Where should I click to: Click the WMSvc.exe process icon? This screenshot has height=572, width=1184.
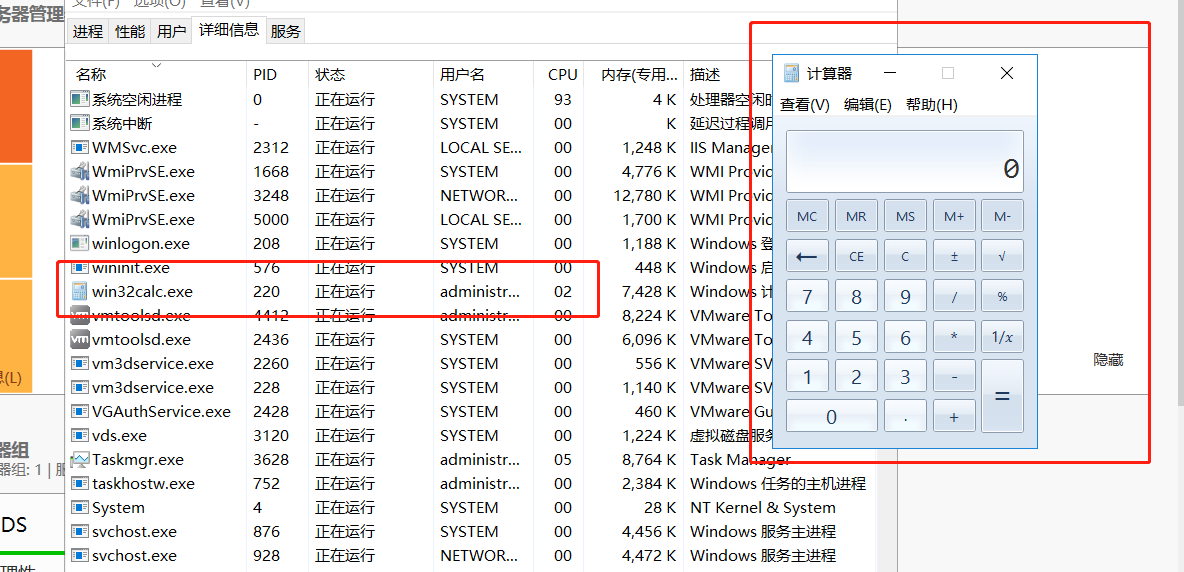tap(80, 148)
